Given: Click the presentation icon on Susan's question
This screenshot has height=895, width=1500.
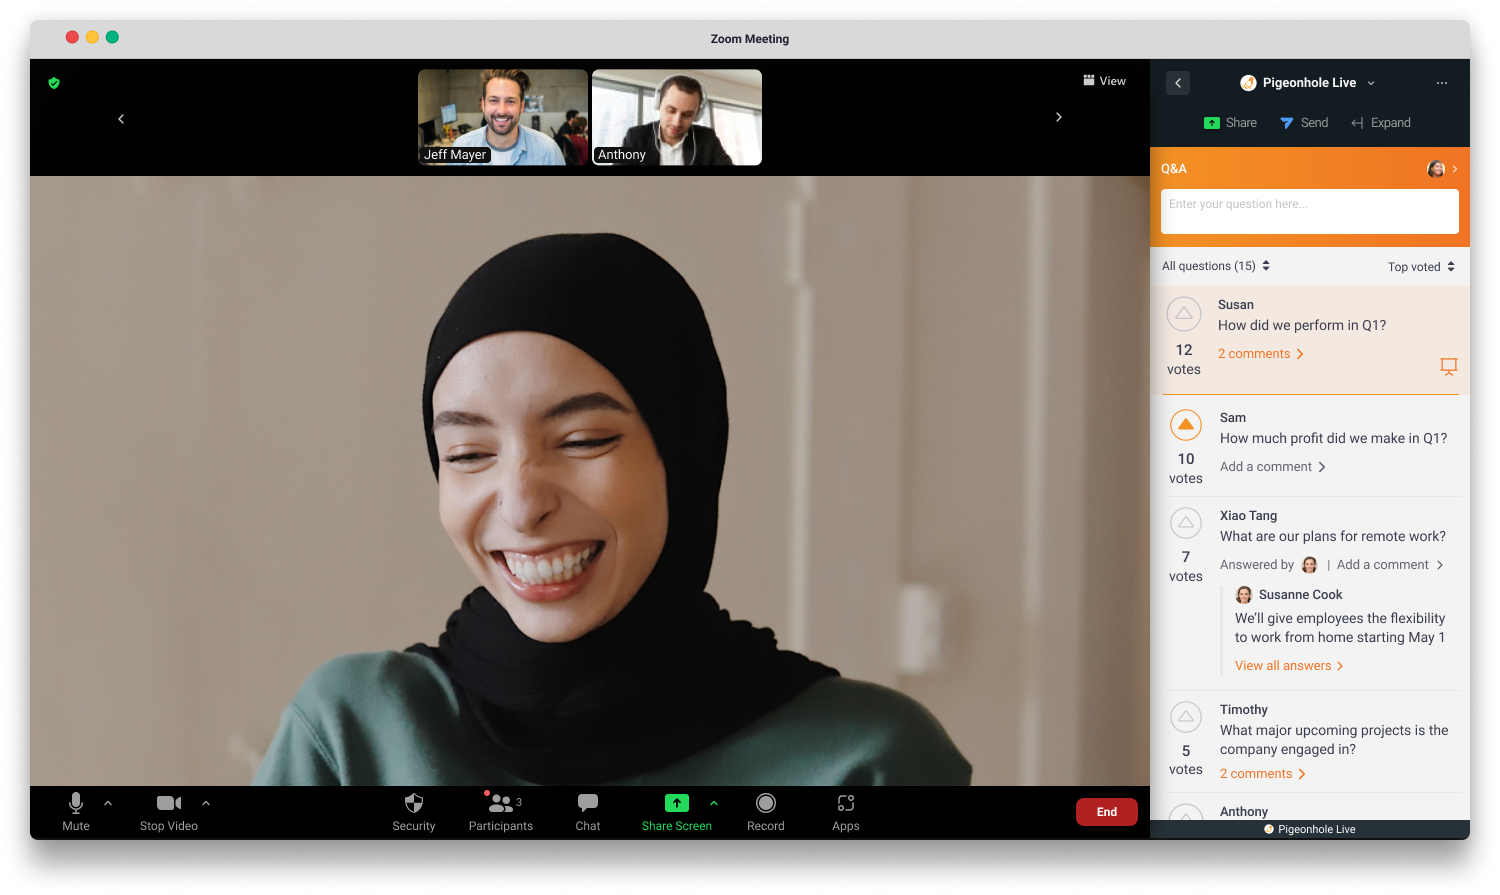Looking at the screenshot, I should (x=1448, y=366).
